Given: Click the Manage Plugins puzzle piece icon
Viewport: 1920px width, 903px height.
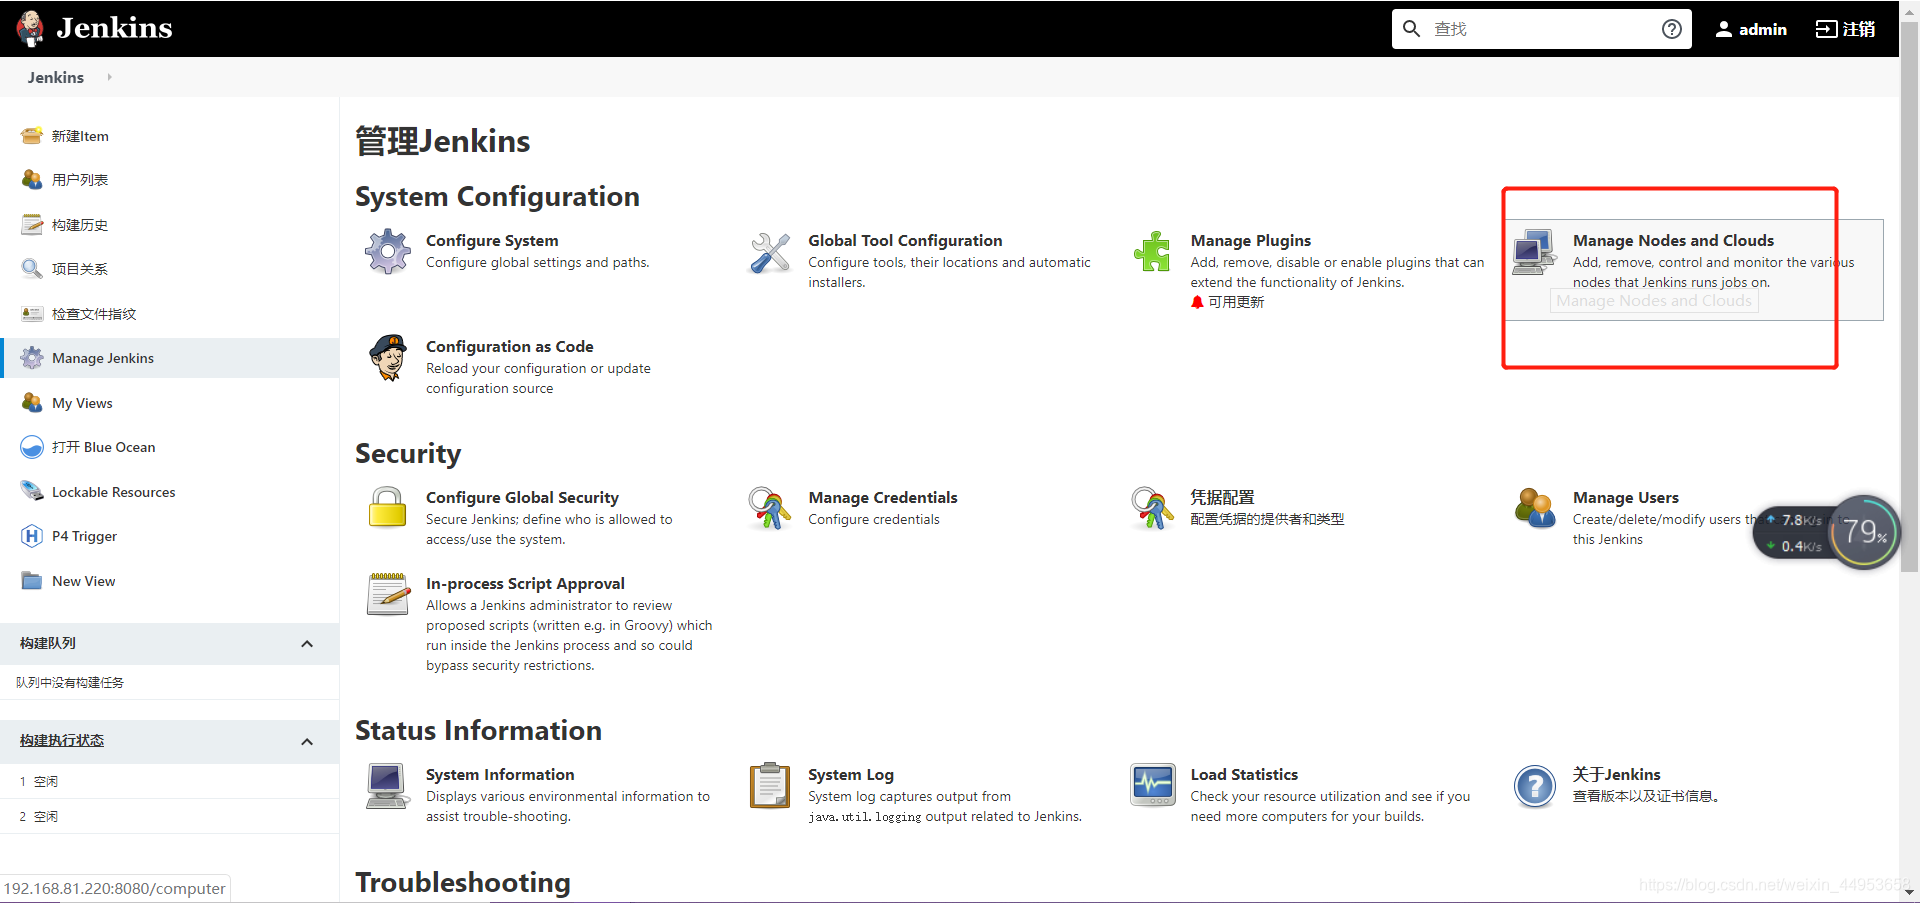Looking at the screenshot, I should [1153, 252].
